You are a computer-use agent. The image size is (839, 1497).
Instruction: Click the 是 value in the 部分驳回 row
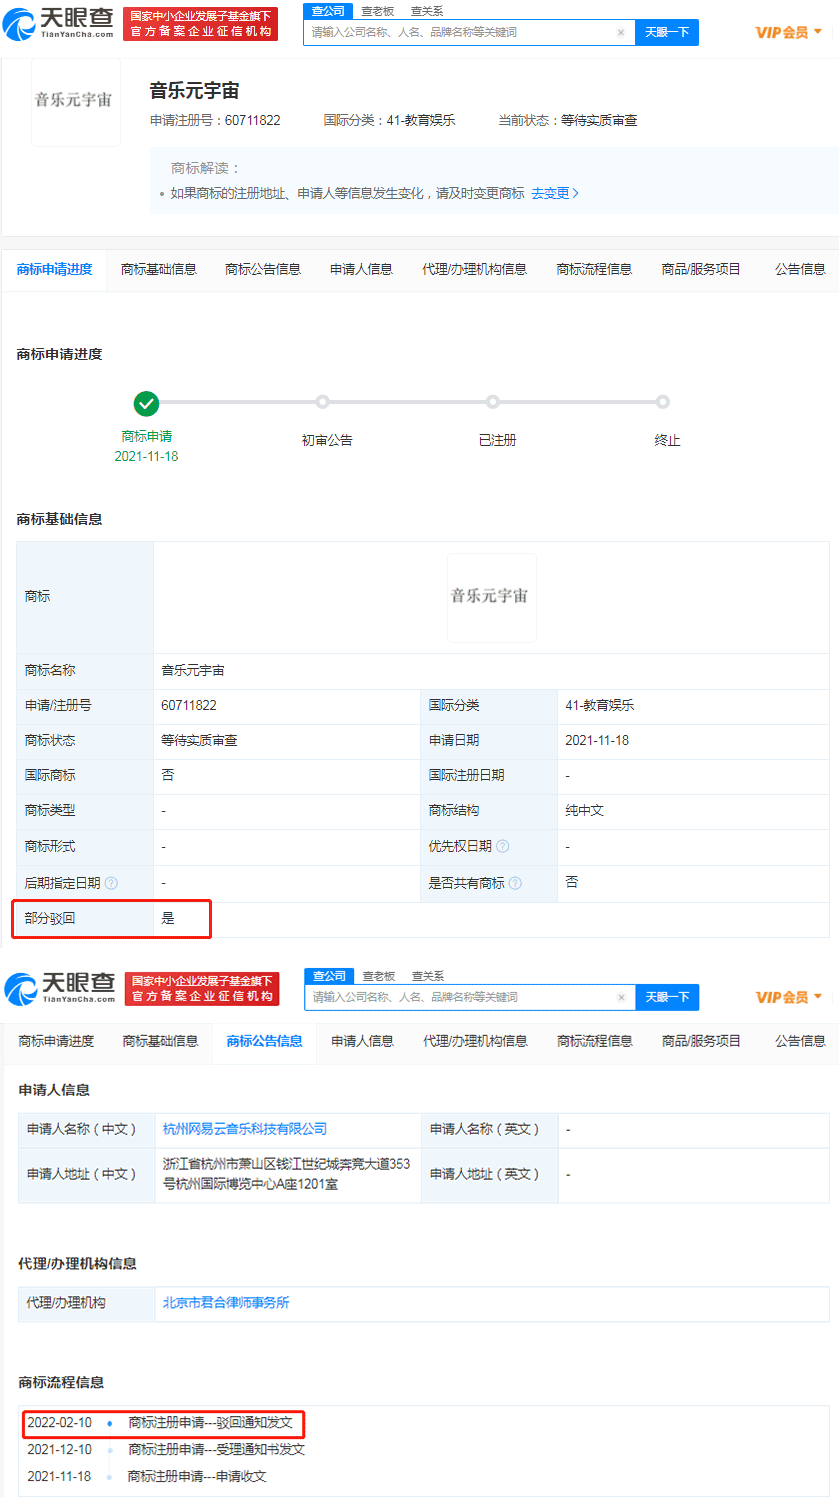tap(168, 918)
